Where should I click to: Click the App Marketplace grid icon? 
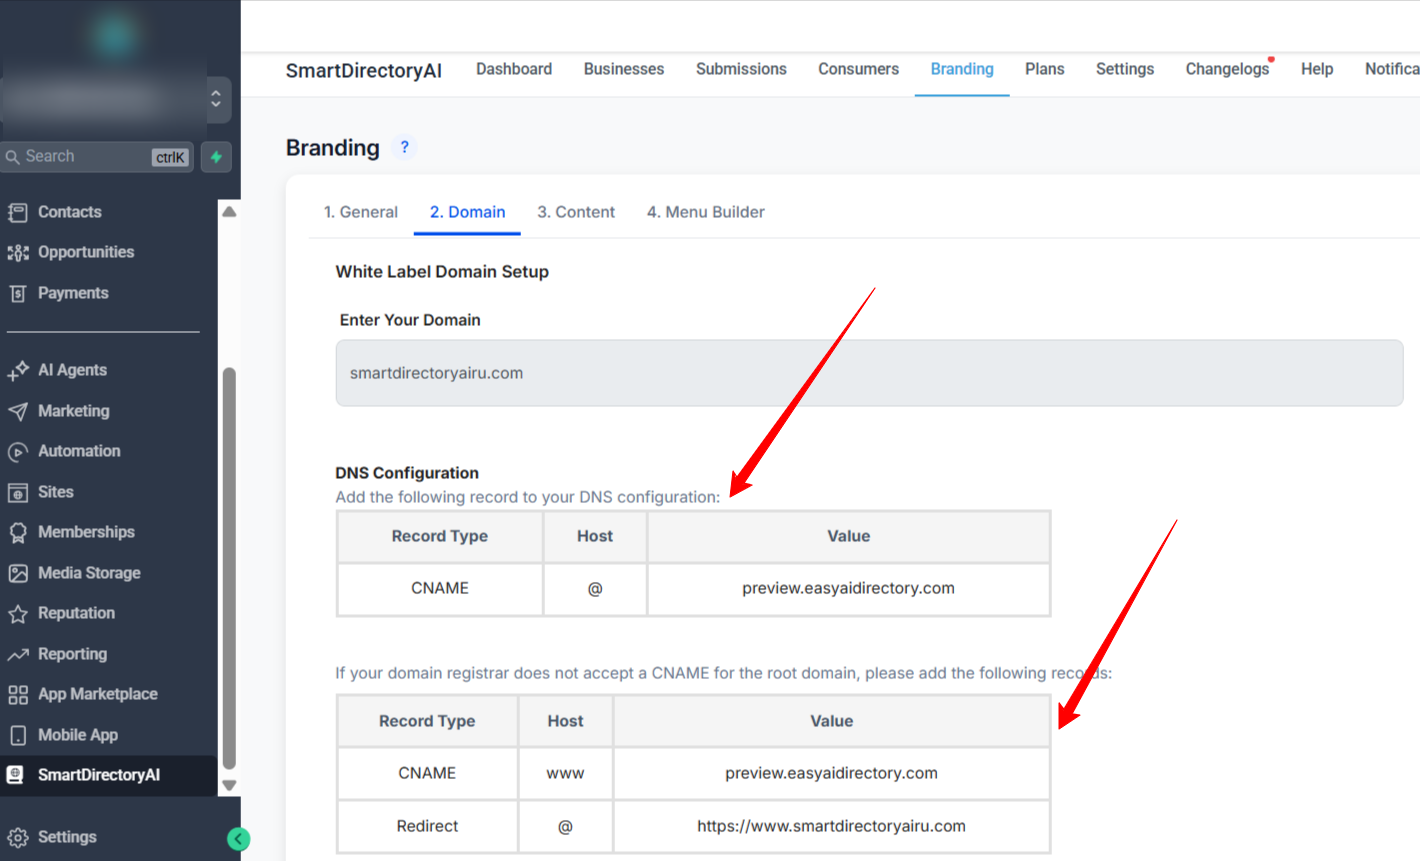click(x=17, y=695)
